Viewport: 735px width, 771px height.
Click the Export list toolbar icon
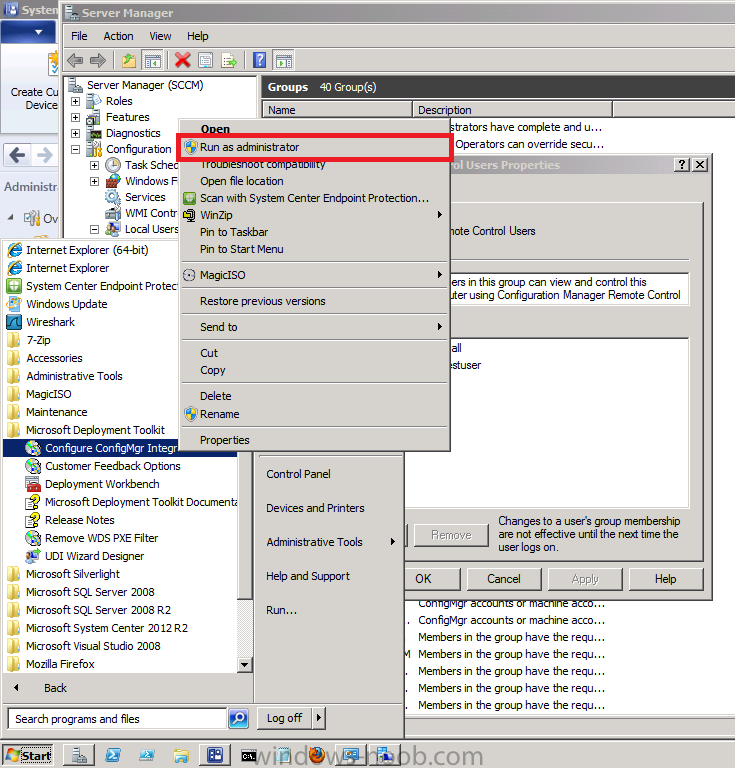[229, 60]
